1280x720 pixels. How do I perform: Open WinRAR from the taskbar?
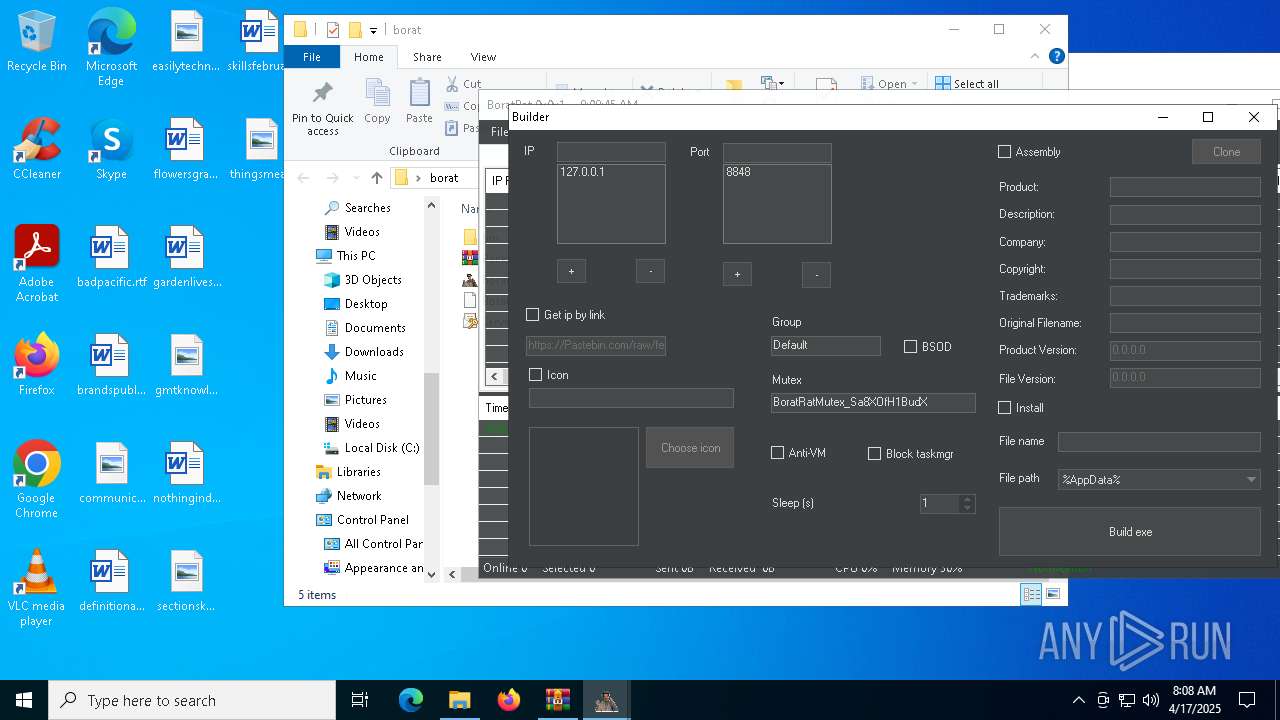tap(557, 700)
